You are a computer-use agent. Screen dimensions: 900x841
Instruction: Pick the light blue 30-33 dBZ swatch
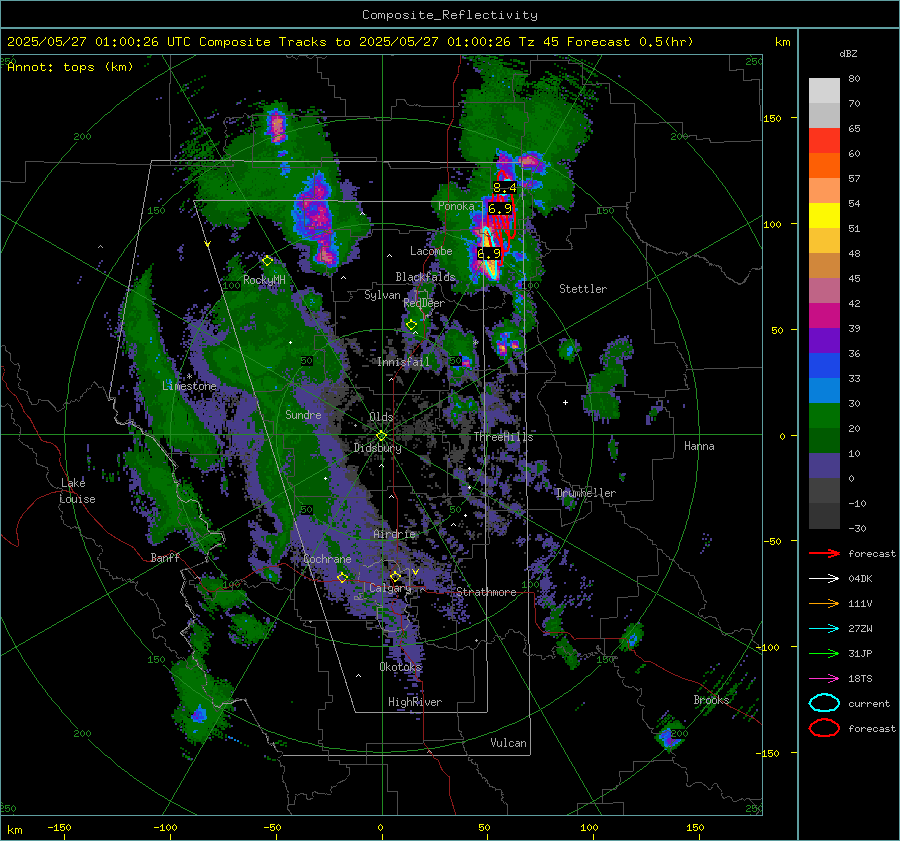(824, 391)
